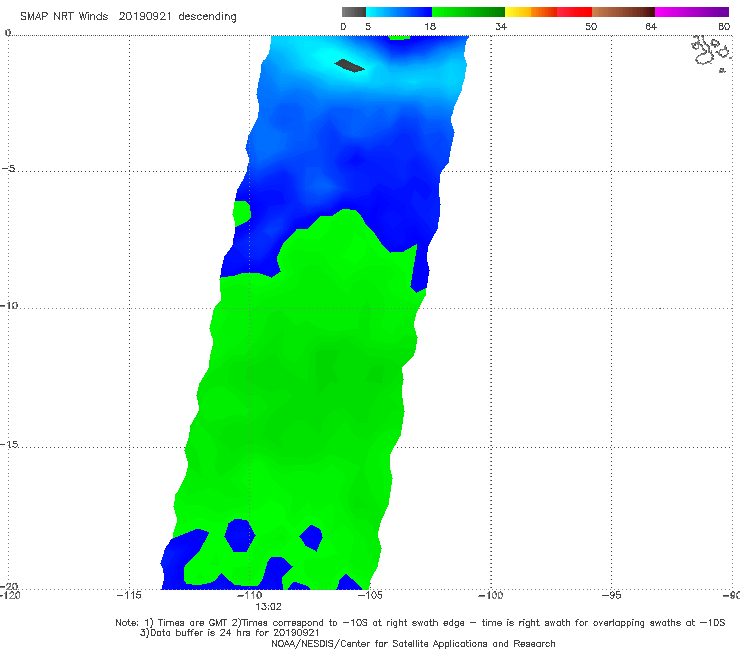Click the yellow-orange segment of the color scale
The image size is (740, 650).
[x=530, y=12]
